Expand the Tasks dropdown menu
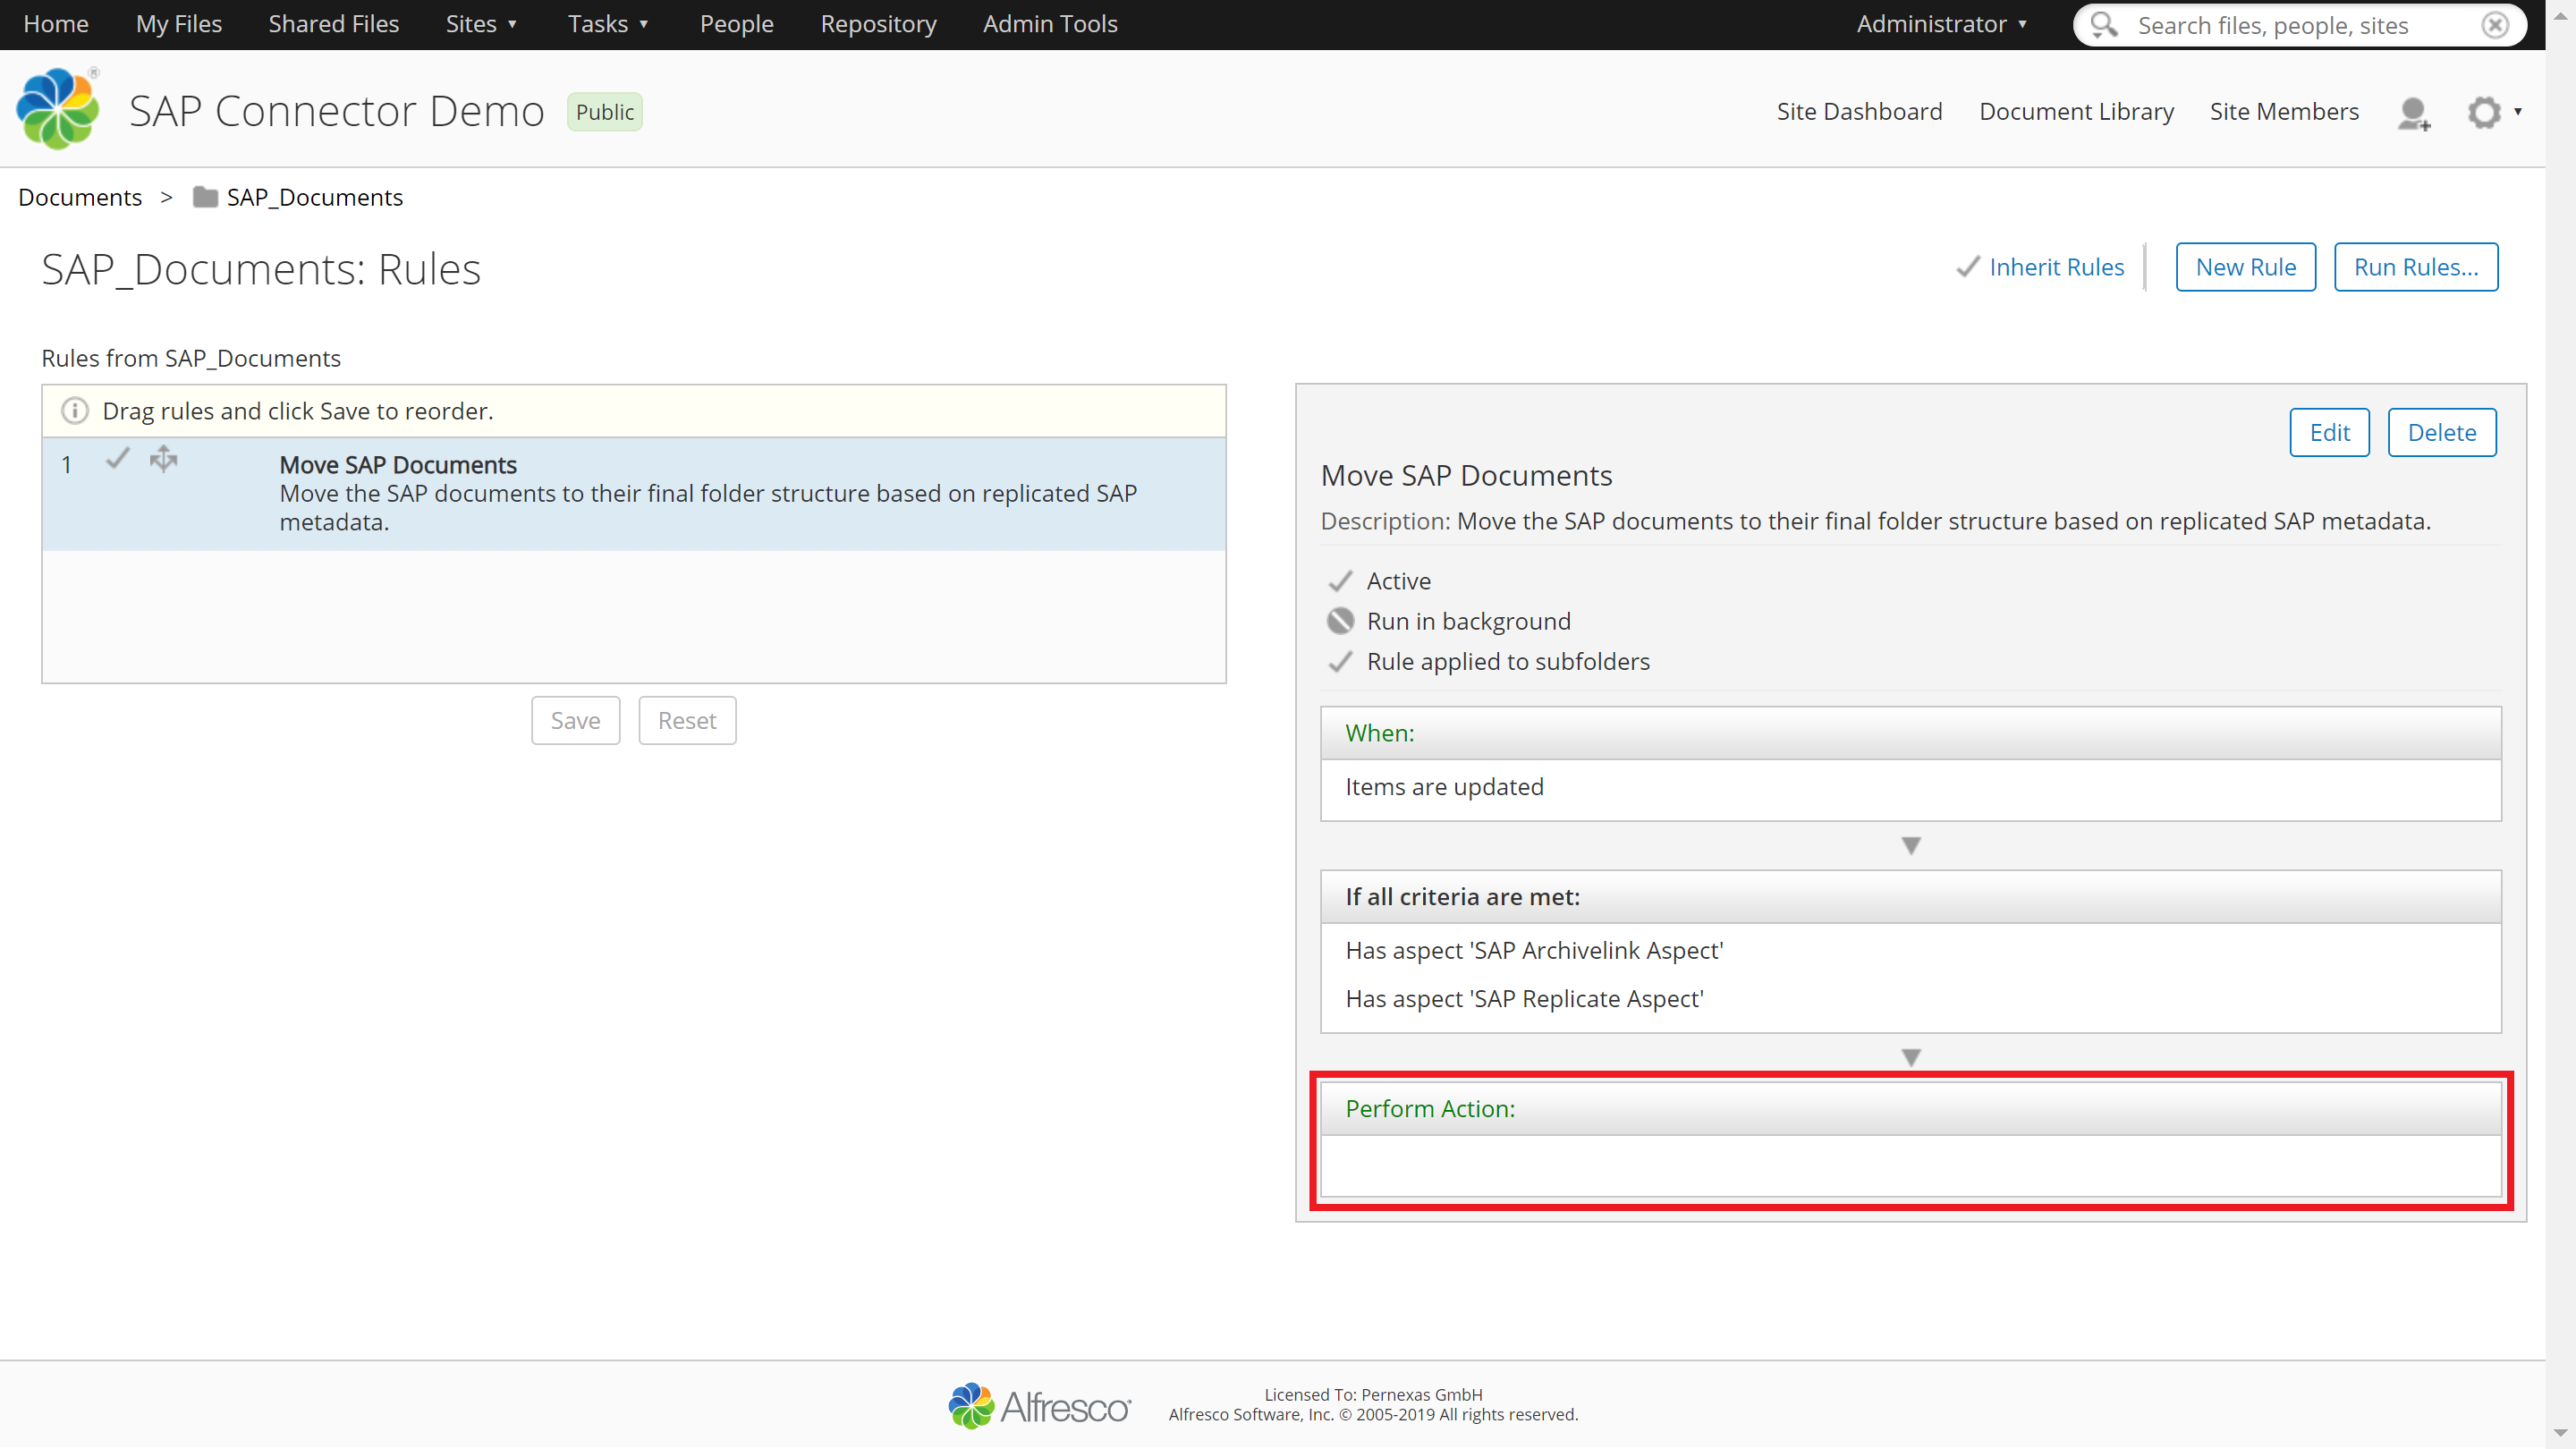This screenshot has height=1449, width=2576. (608, 24)
